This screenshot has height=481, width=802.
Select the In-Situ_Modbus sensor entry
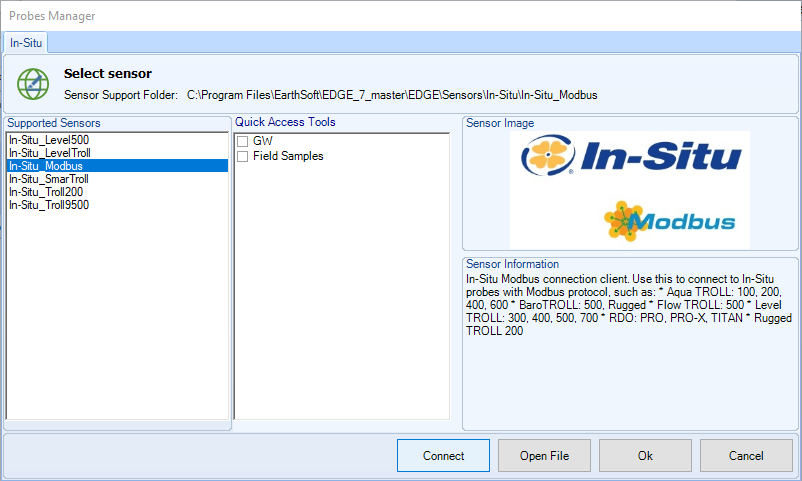pyautogui.click(x=47, y=166)
